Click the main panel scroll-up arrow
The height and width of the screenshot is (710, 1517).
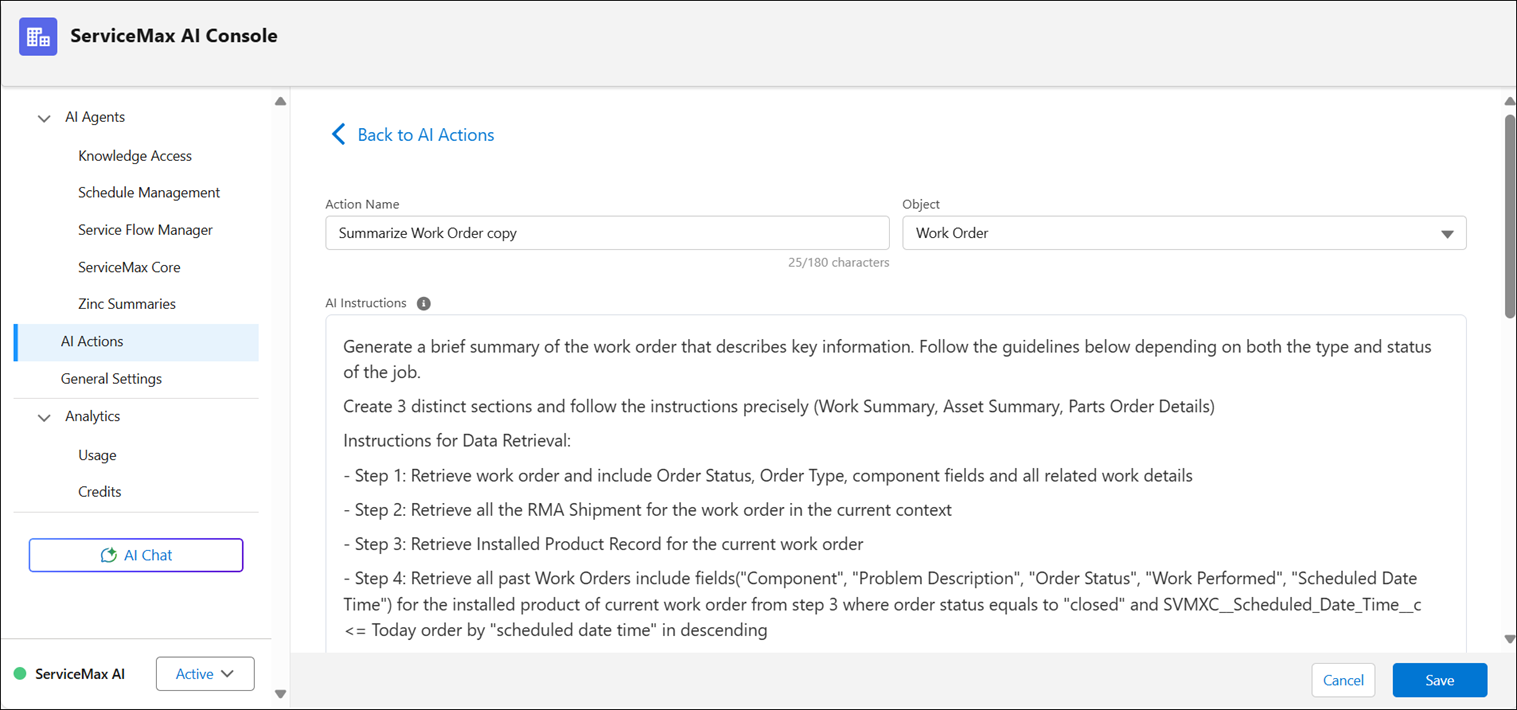(1510, 101)
